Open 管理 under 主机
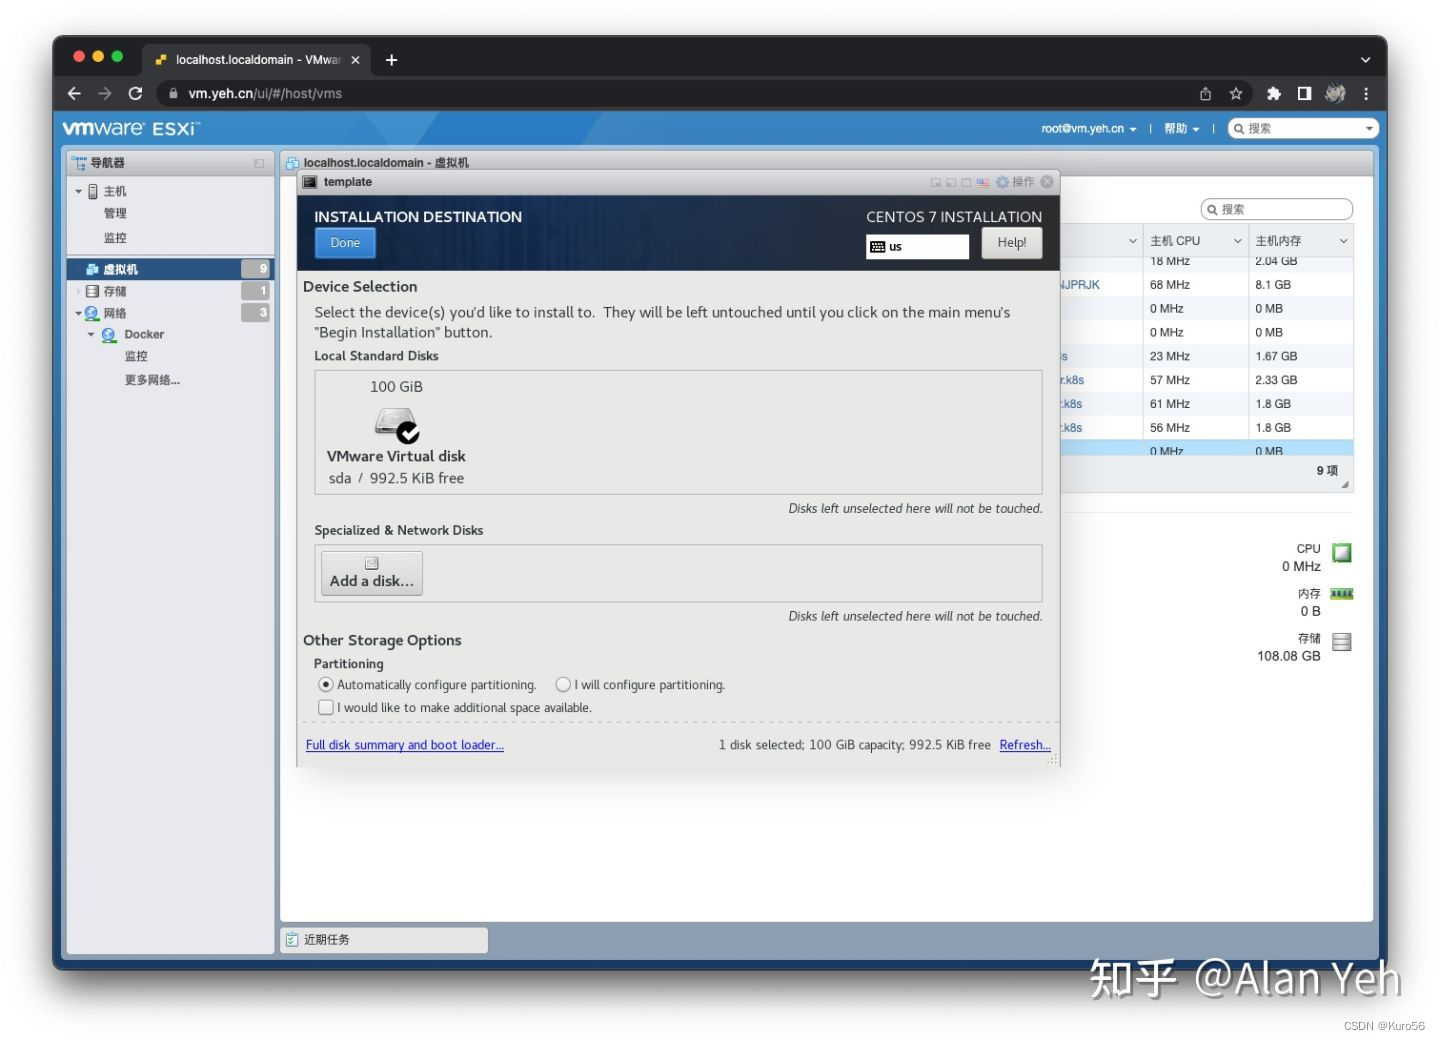 click(x=115, y=213)
